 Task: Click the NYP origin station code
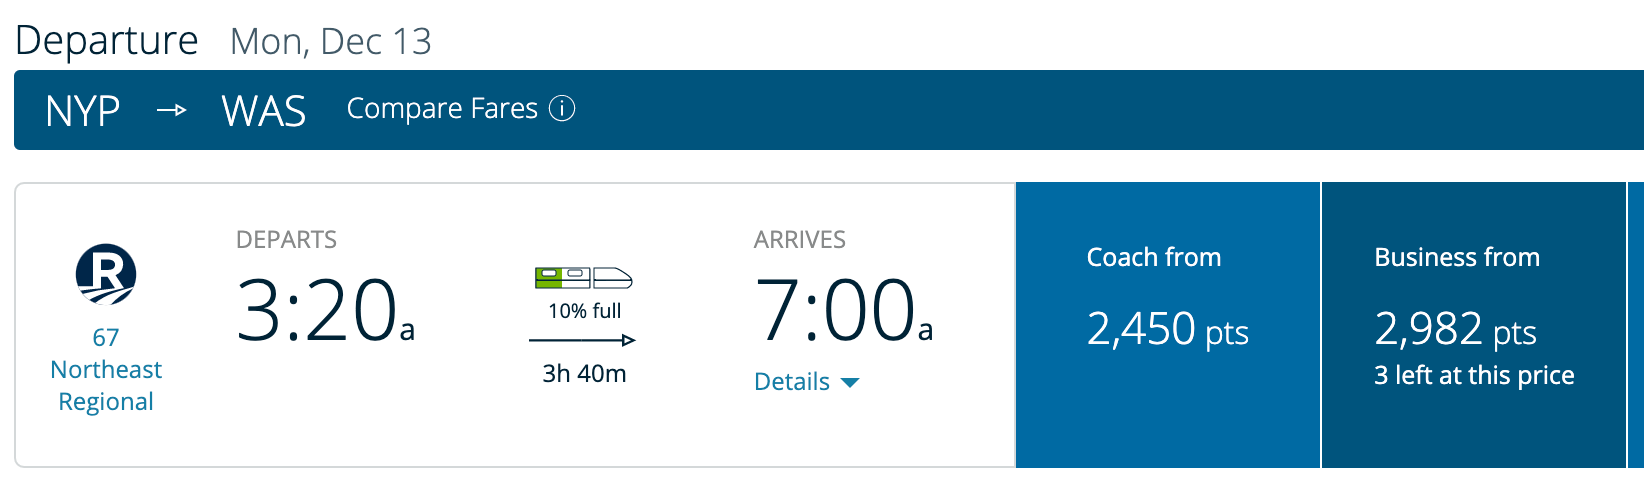coord(83,110)
